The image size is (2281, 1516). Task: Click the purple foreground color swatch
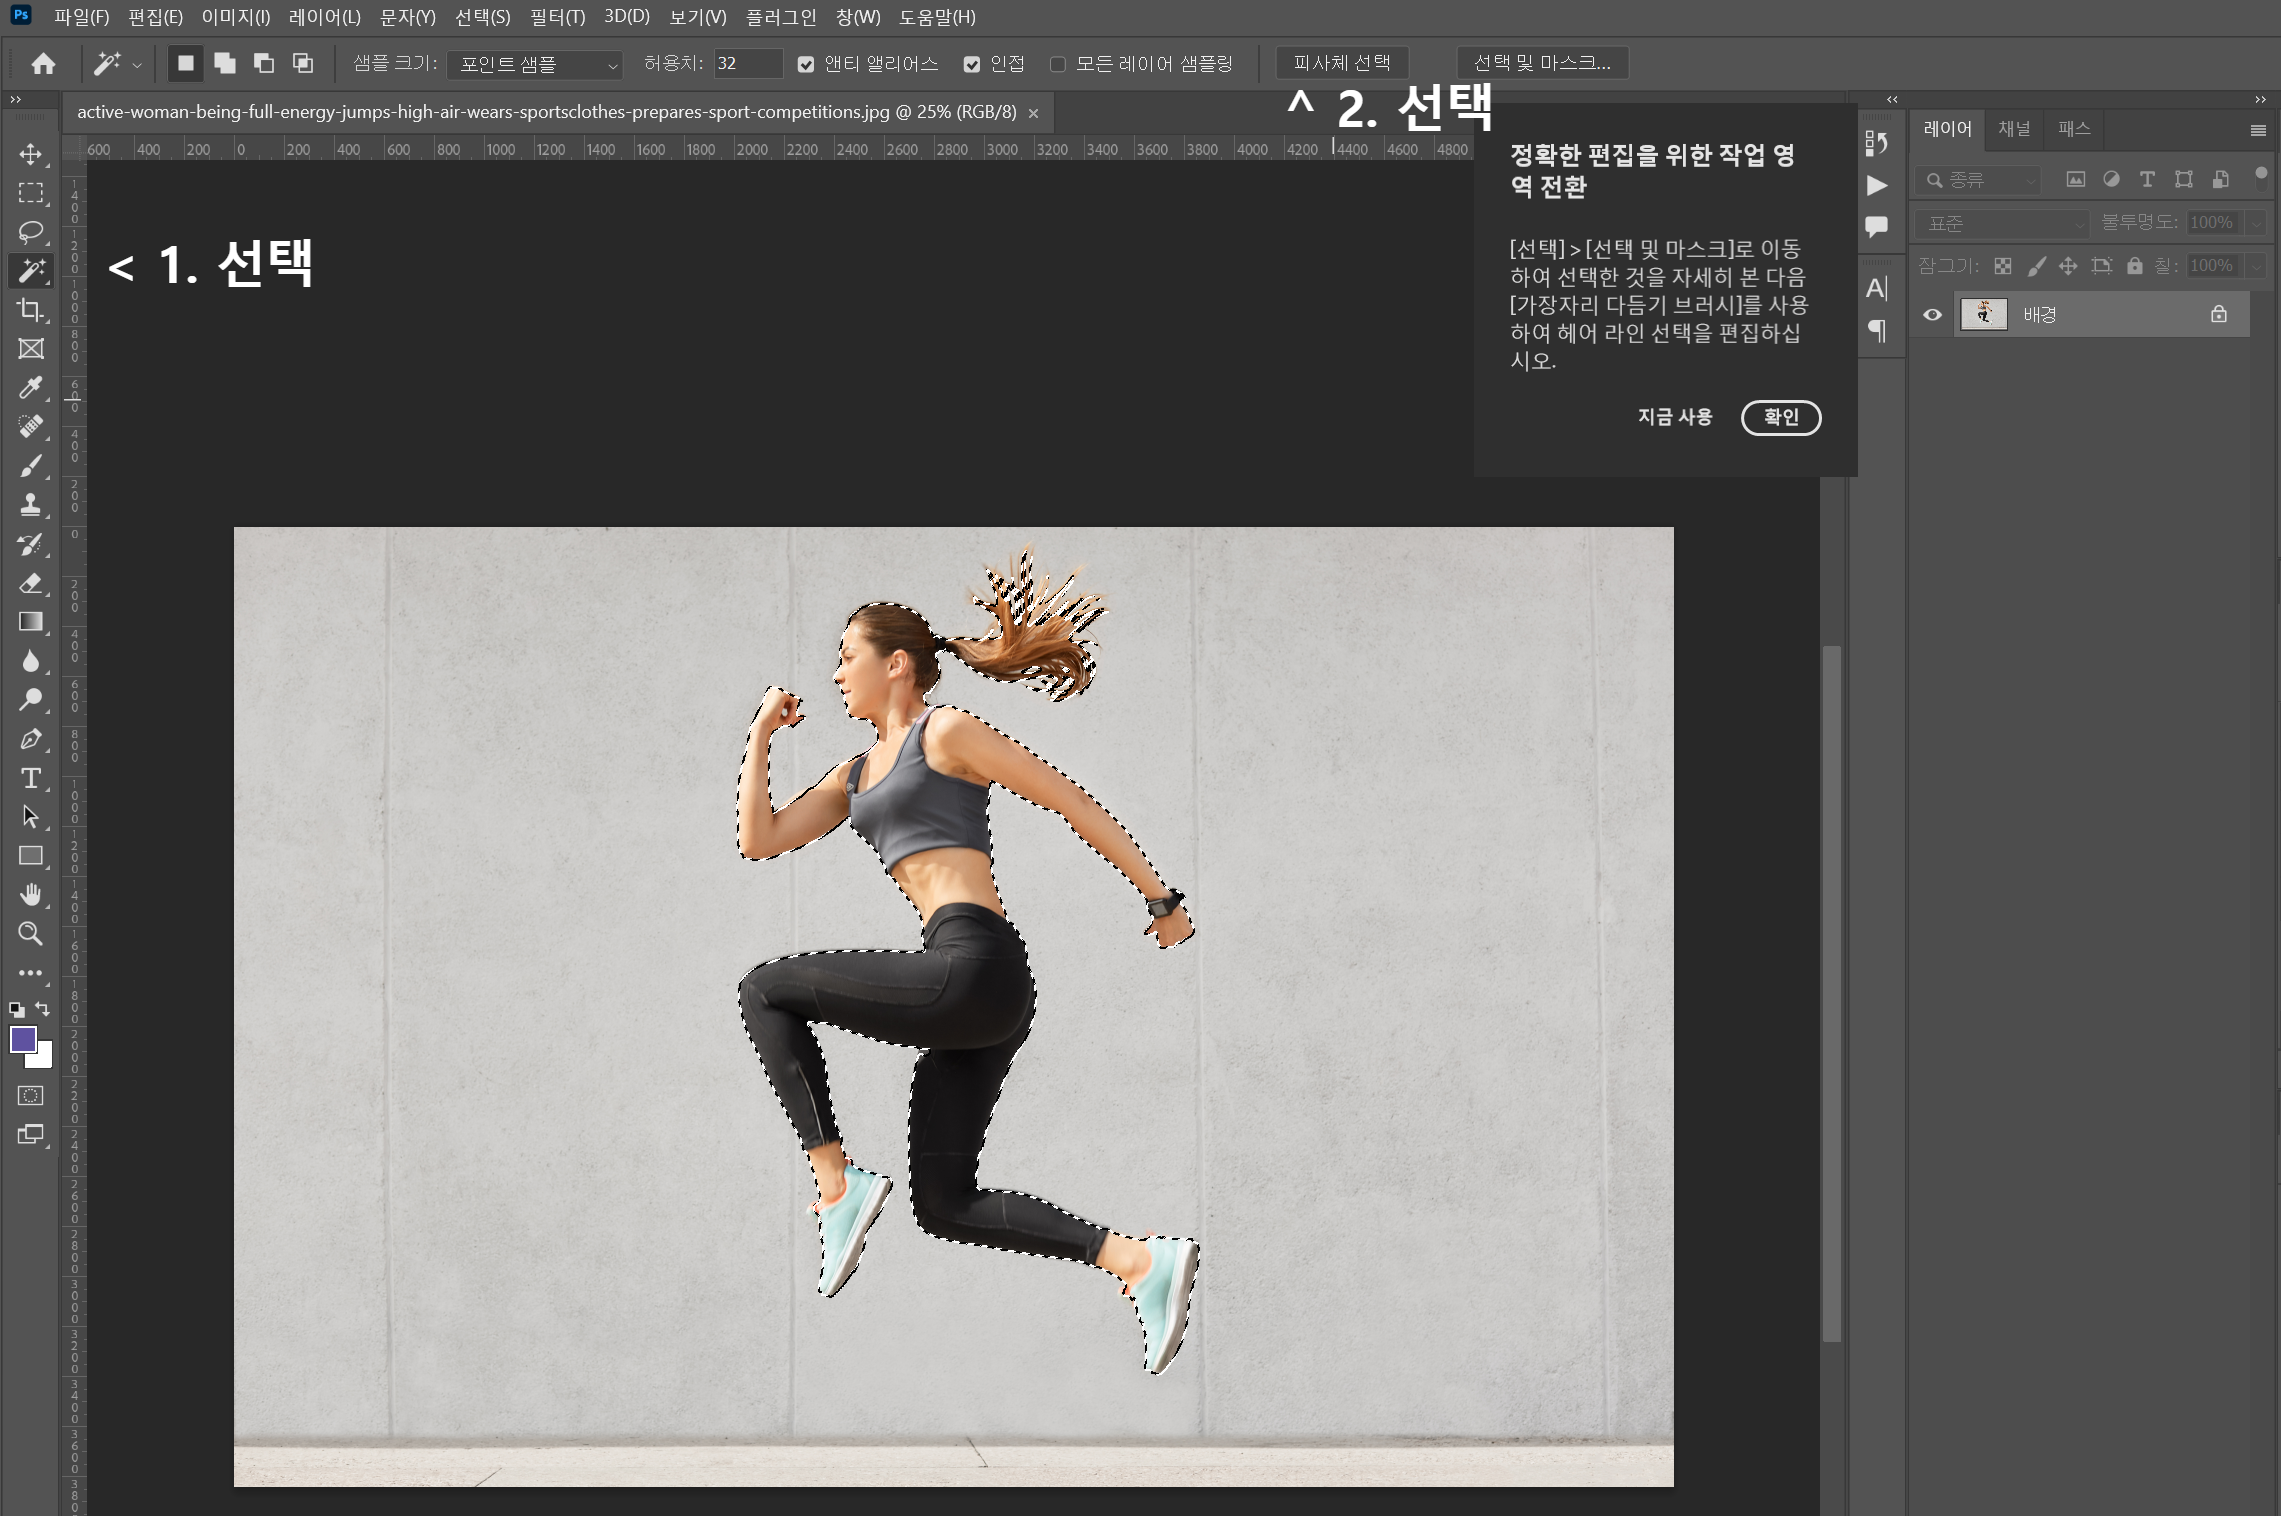(x=22, y=1039)
